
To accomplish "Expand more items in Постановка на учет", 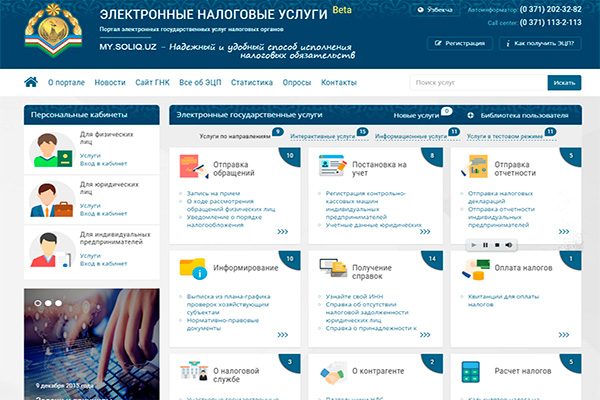I will 425,232.
